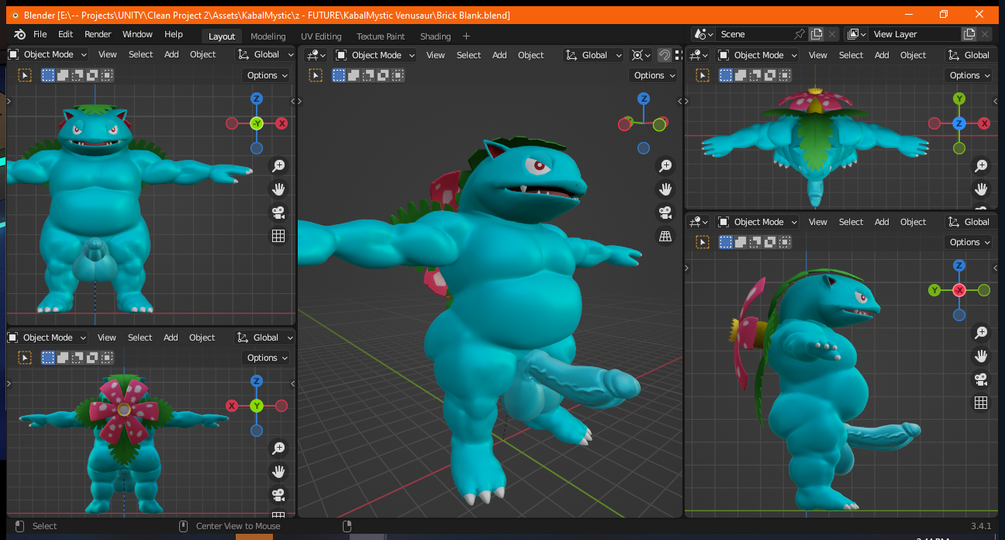The width and height of the screenshot is (1005, 540).
Task: Add a workspace with the plus button
Action: 467,37
